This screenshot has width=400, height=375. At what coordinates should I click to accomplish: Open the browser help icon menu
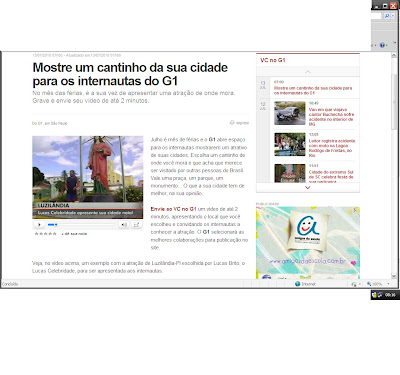[x=382, y=45]
